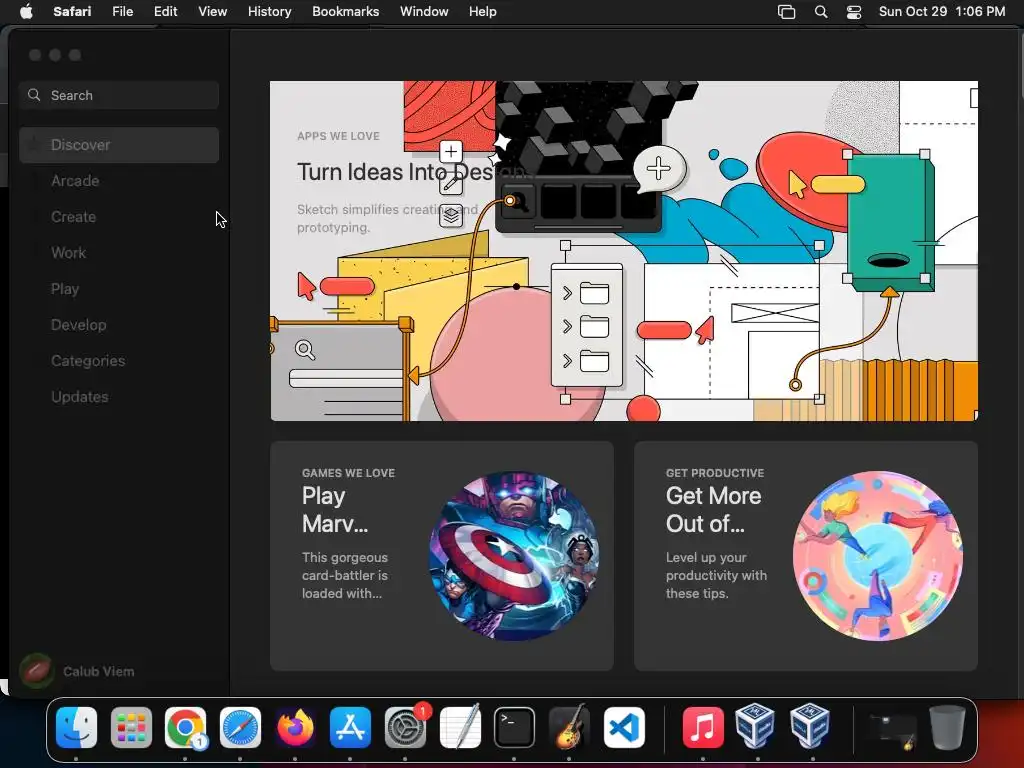
Task: Open System Preferences with the update badge
Action: pyautogui.click(x=406, y=727)
